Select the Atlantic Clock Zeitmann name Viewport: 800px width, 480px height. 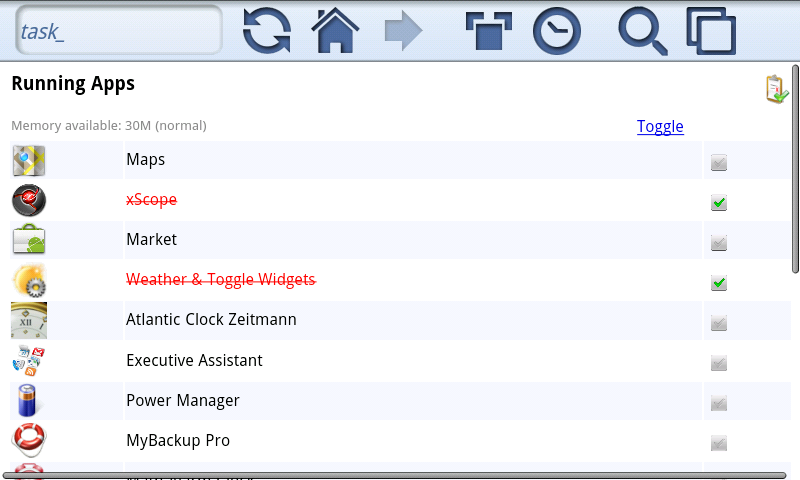[211, 319]
